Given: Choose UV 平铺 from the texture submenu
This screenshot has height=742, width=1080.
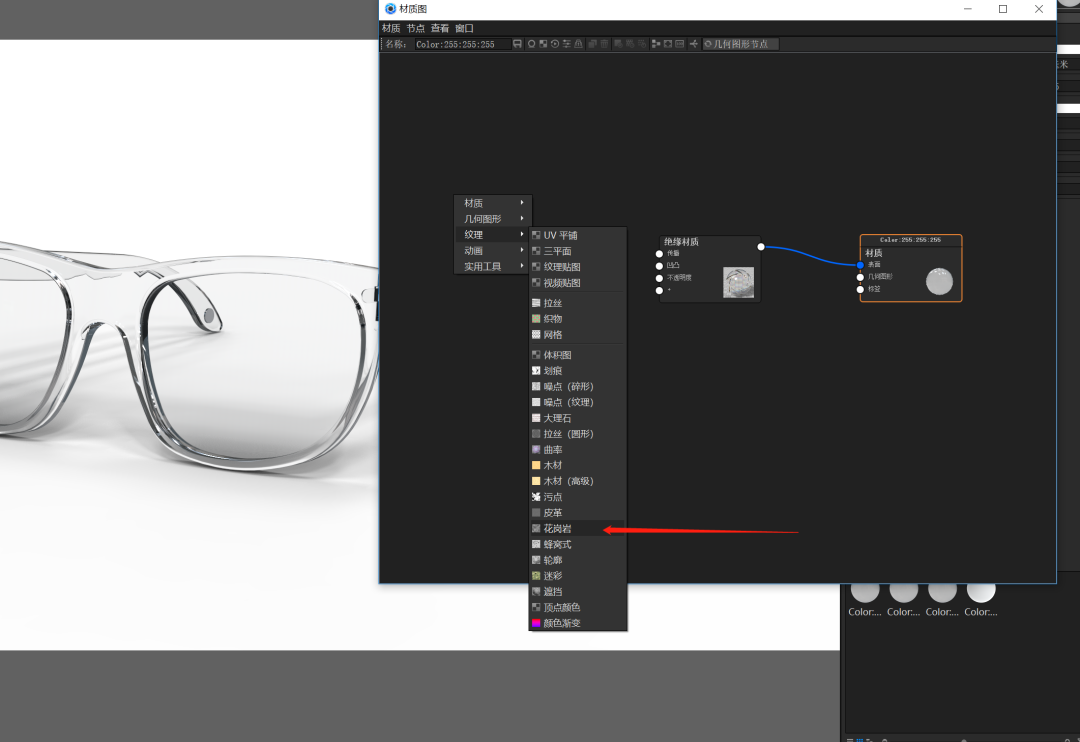Looking at the screenshot, I should coord(578,236).
